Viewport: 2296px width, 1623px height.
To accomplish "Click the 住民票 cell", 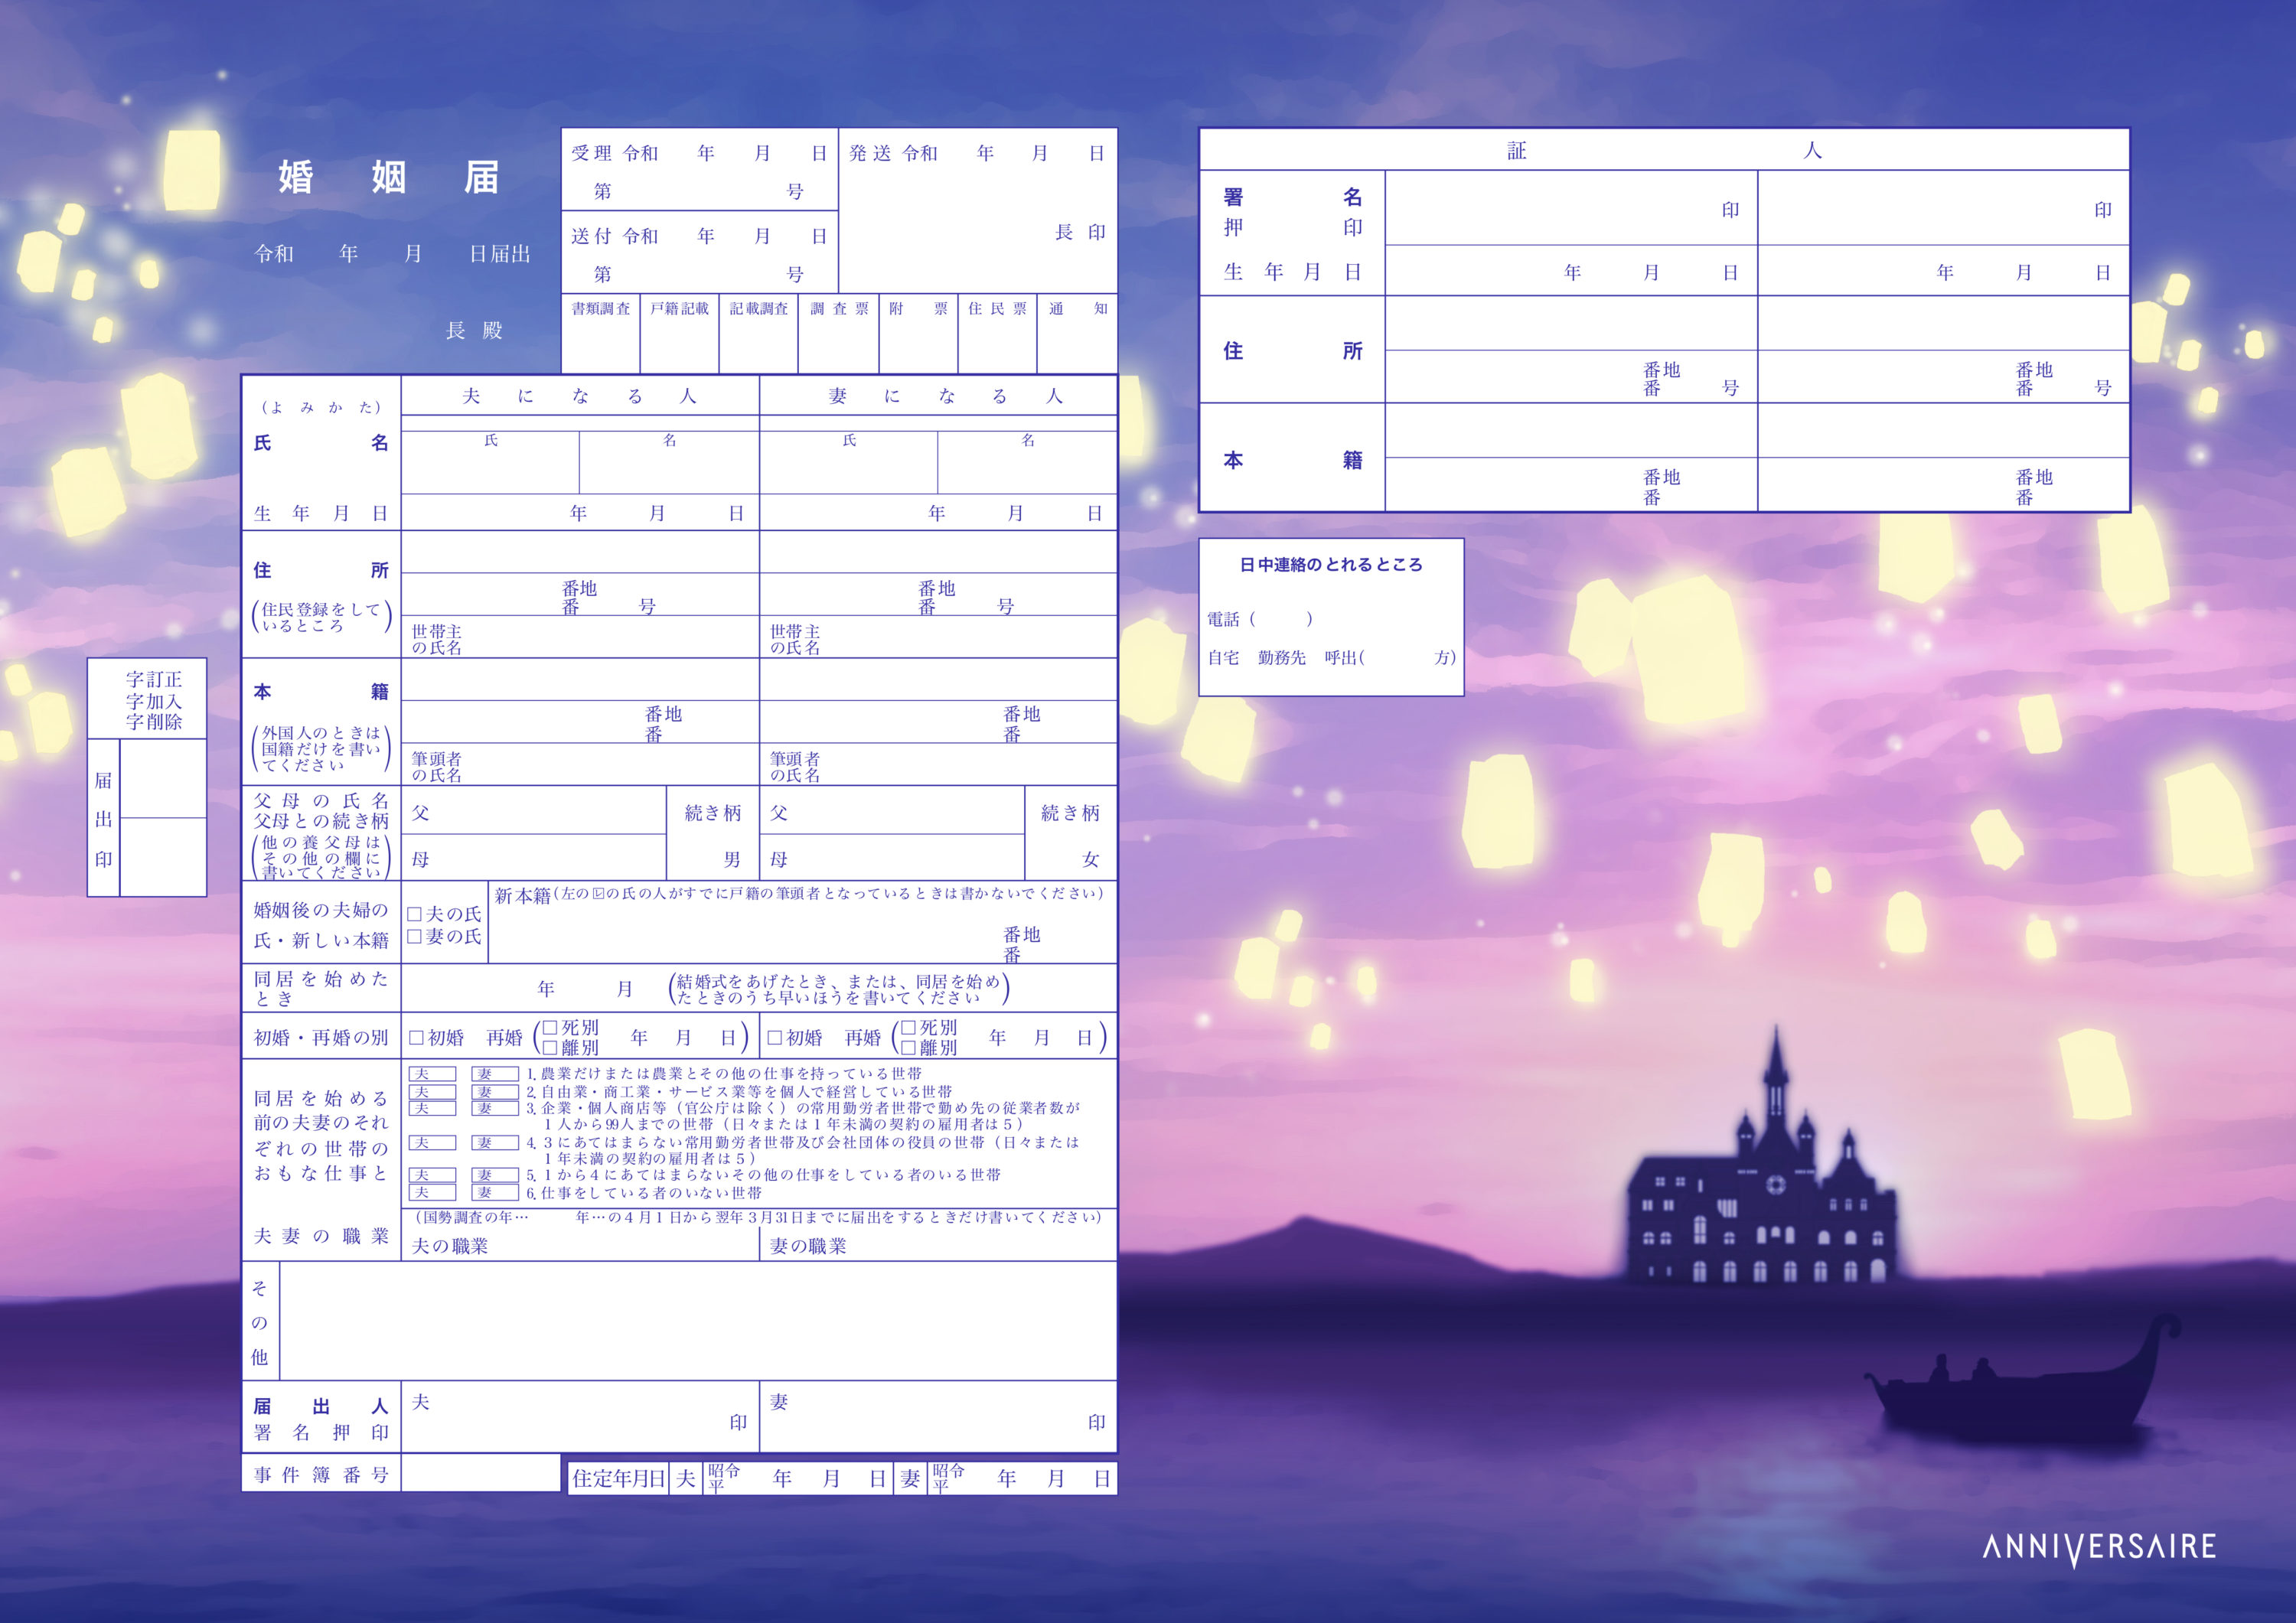I will coord(998,334).
